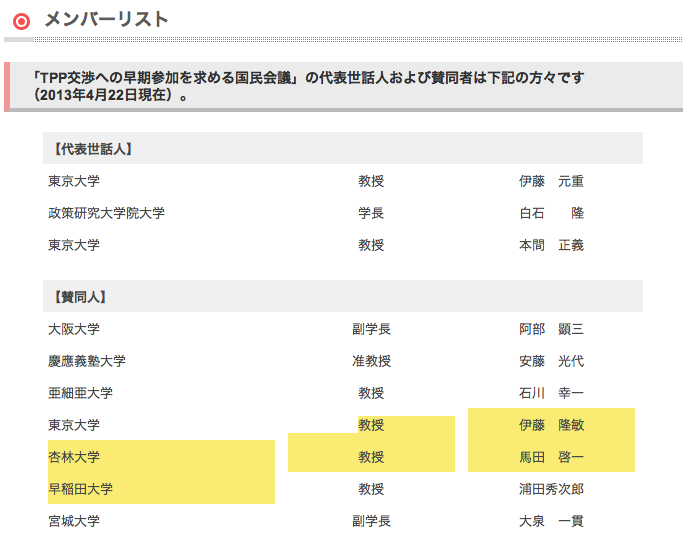Click 教授 in the 本間 正義 row
This screenshot has width=687, height=538.
coord(371,245)
